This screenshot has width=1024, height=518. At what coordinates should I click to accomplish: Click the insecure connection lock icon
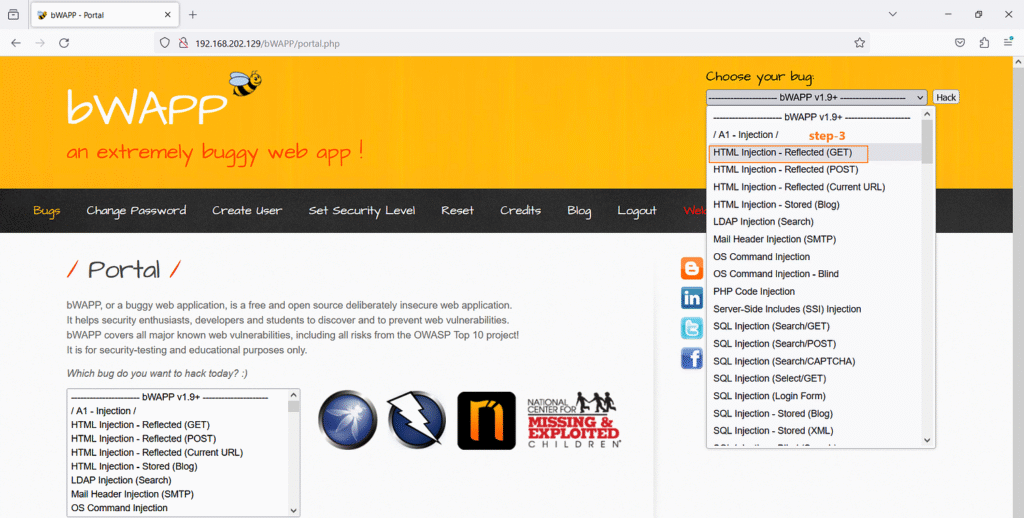pos(184,43)
